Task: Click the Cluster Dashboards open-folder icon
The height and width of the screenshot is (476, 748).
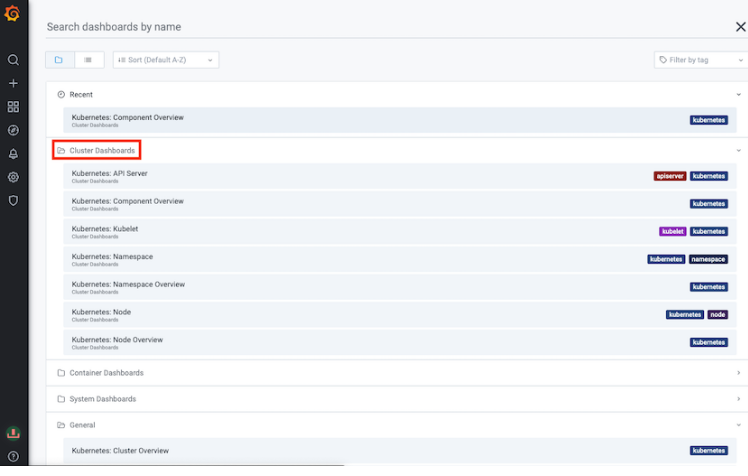Action: (x=61, y=150)
